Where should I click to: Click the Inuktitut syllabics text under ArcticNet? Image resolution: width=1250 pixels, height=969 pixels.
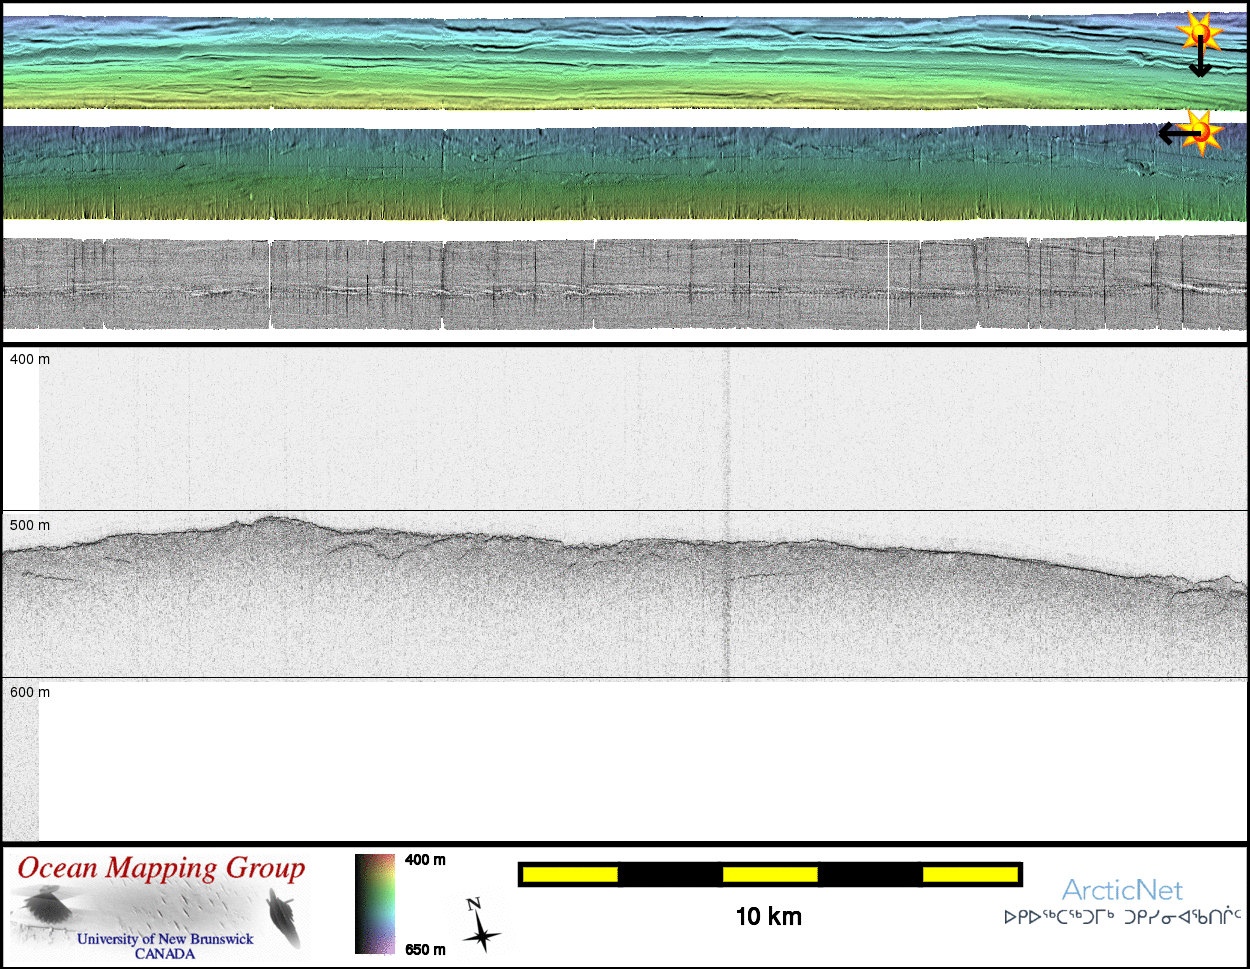click(x=1122, y=916)
